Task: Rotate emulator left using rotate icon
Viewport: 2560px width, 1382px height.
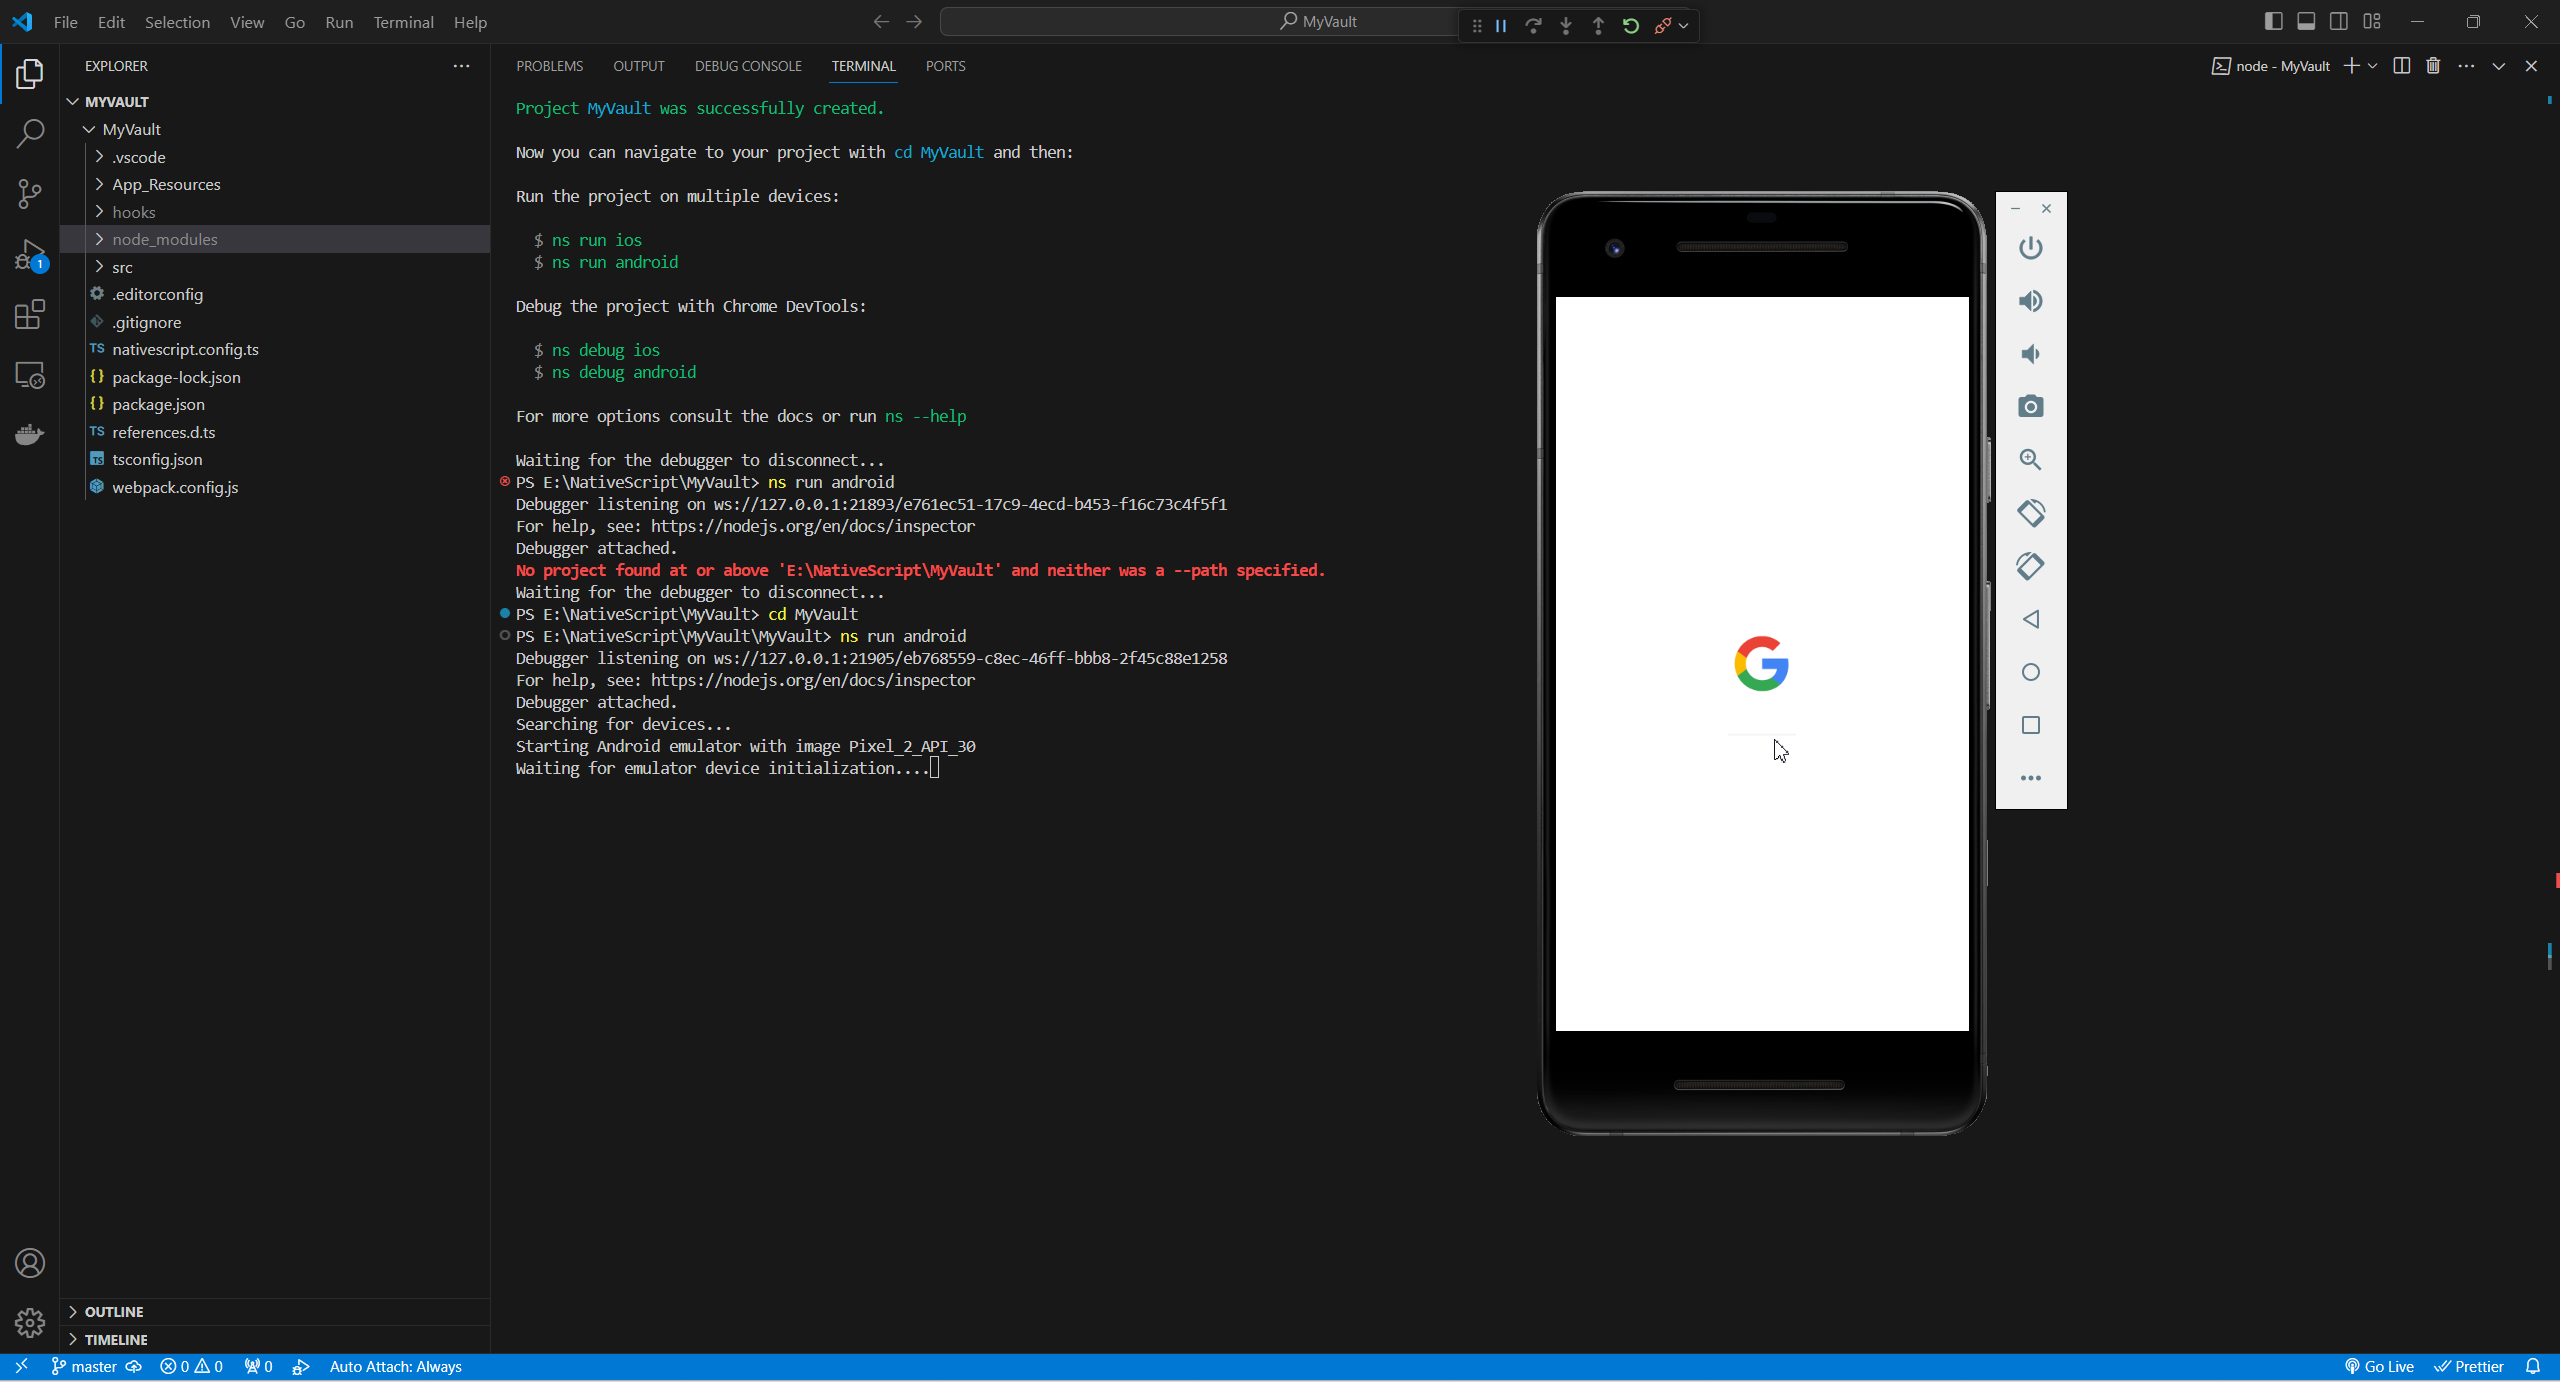Action: pos(2030,513)
